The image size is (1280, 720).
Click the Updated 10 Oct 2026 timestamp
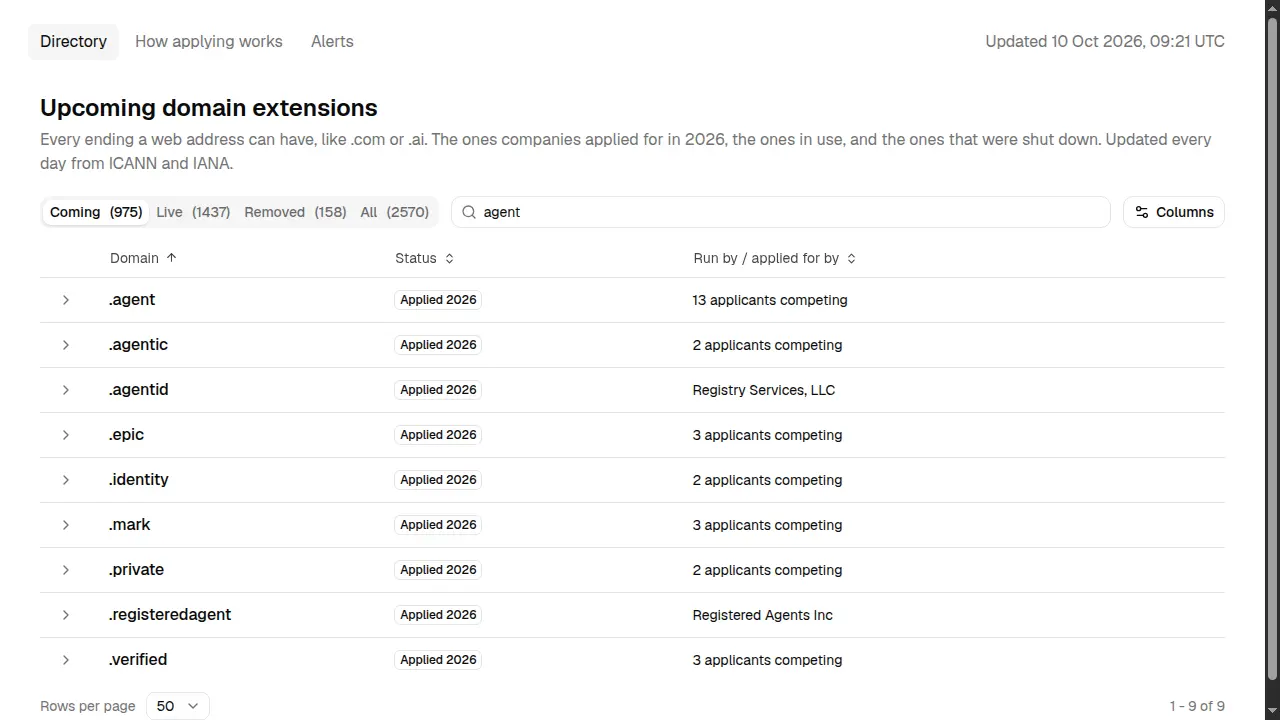pyautogui.click(x=1105, y=42)
